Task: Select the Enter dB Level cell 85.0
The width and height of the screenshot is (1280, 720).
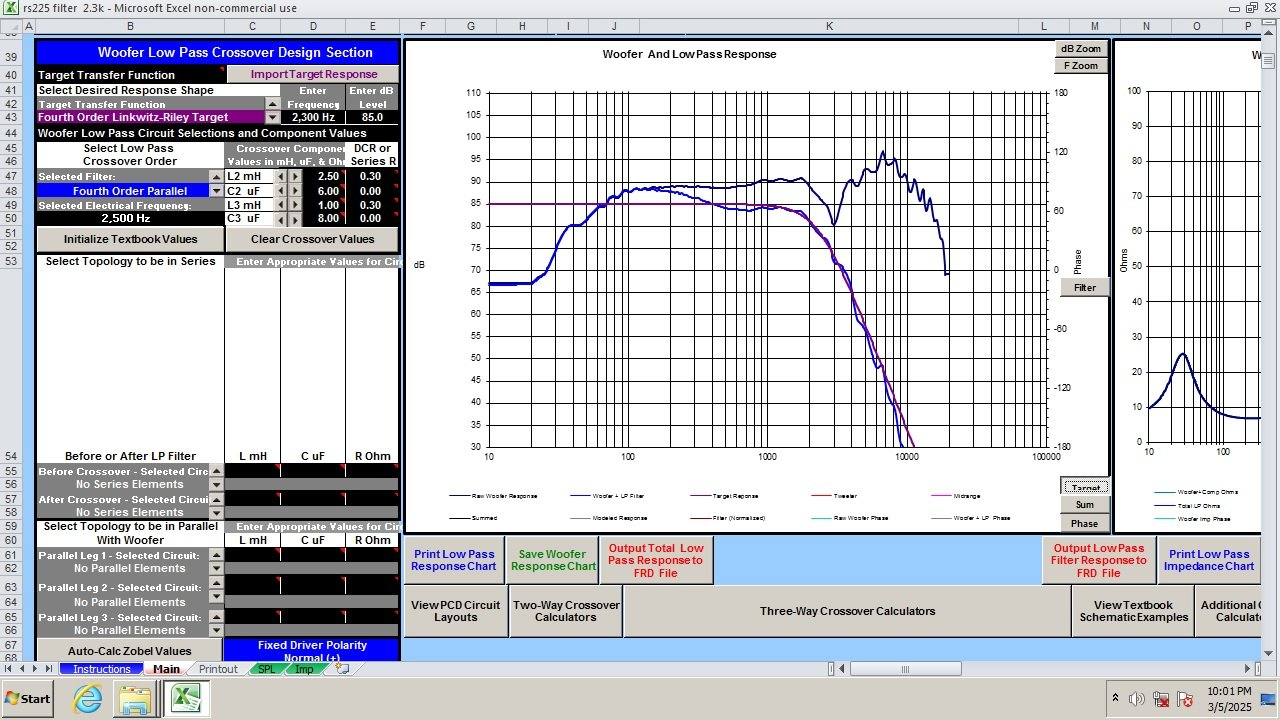Action: [372, 117]
